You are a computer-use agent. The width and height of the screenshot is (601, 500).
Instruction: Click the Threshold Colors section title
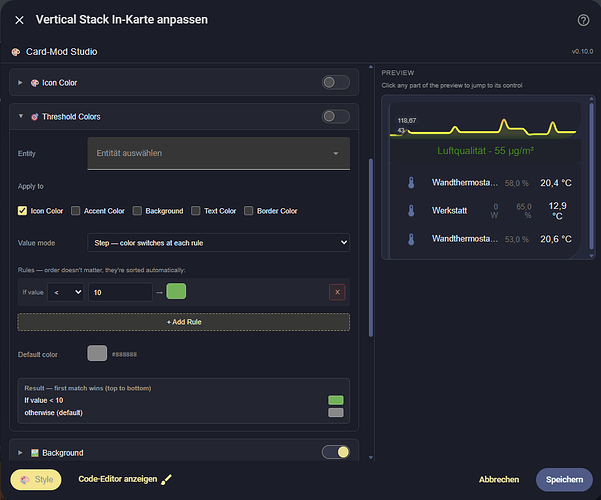(71, 117)
